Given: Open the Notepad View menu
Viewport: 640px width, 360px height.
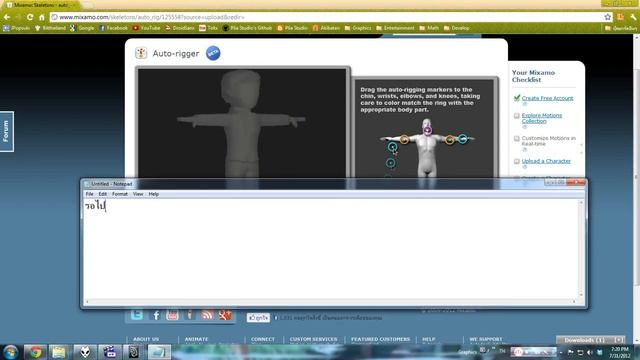Looking at the screenshot, I should 138,194.
